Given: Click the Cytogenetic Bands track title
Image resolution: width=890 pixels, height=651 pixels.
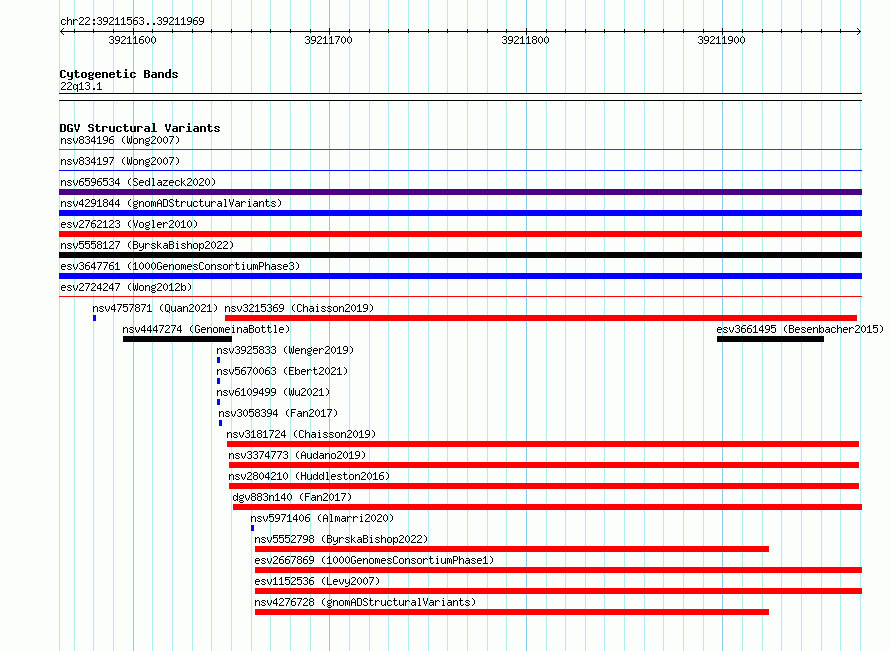Looking at the screenshot, I should [x=119, y=74].
